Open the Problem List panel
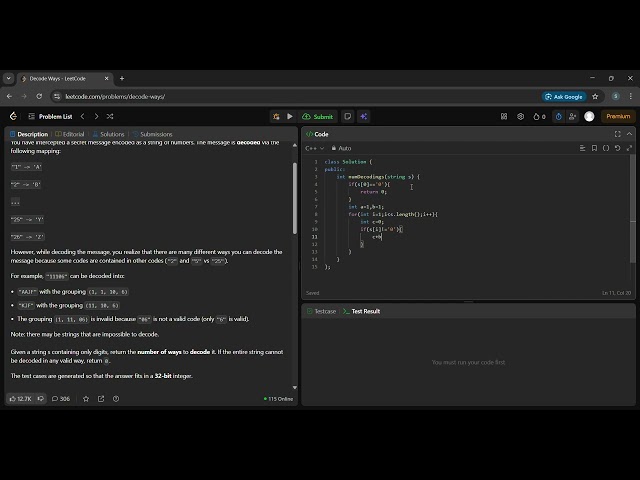The width and height of the screenshot is (640, 480). [51, 116]
